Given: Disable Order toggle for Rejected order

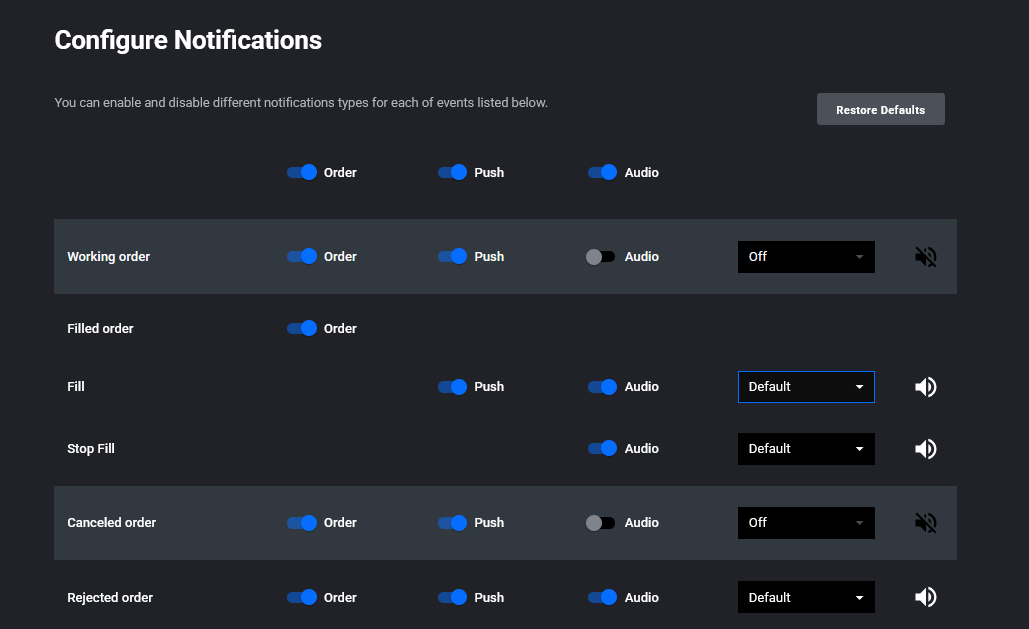Looking at the screenshot, I should (x=302, y=597).
